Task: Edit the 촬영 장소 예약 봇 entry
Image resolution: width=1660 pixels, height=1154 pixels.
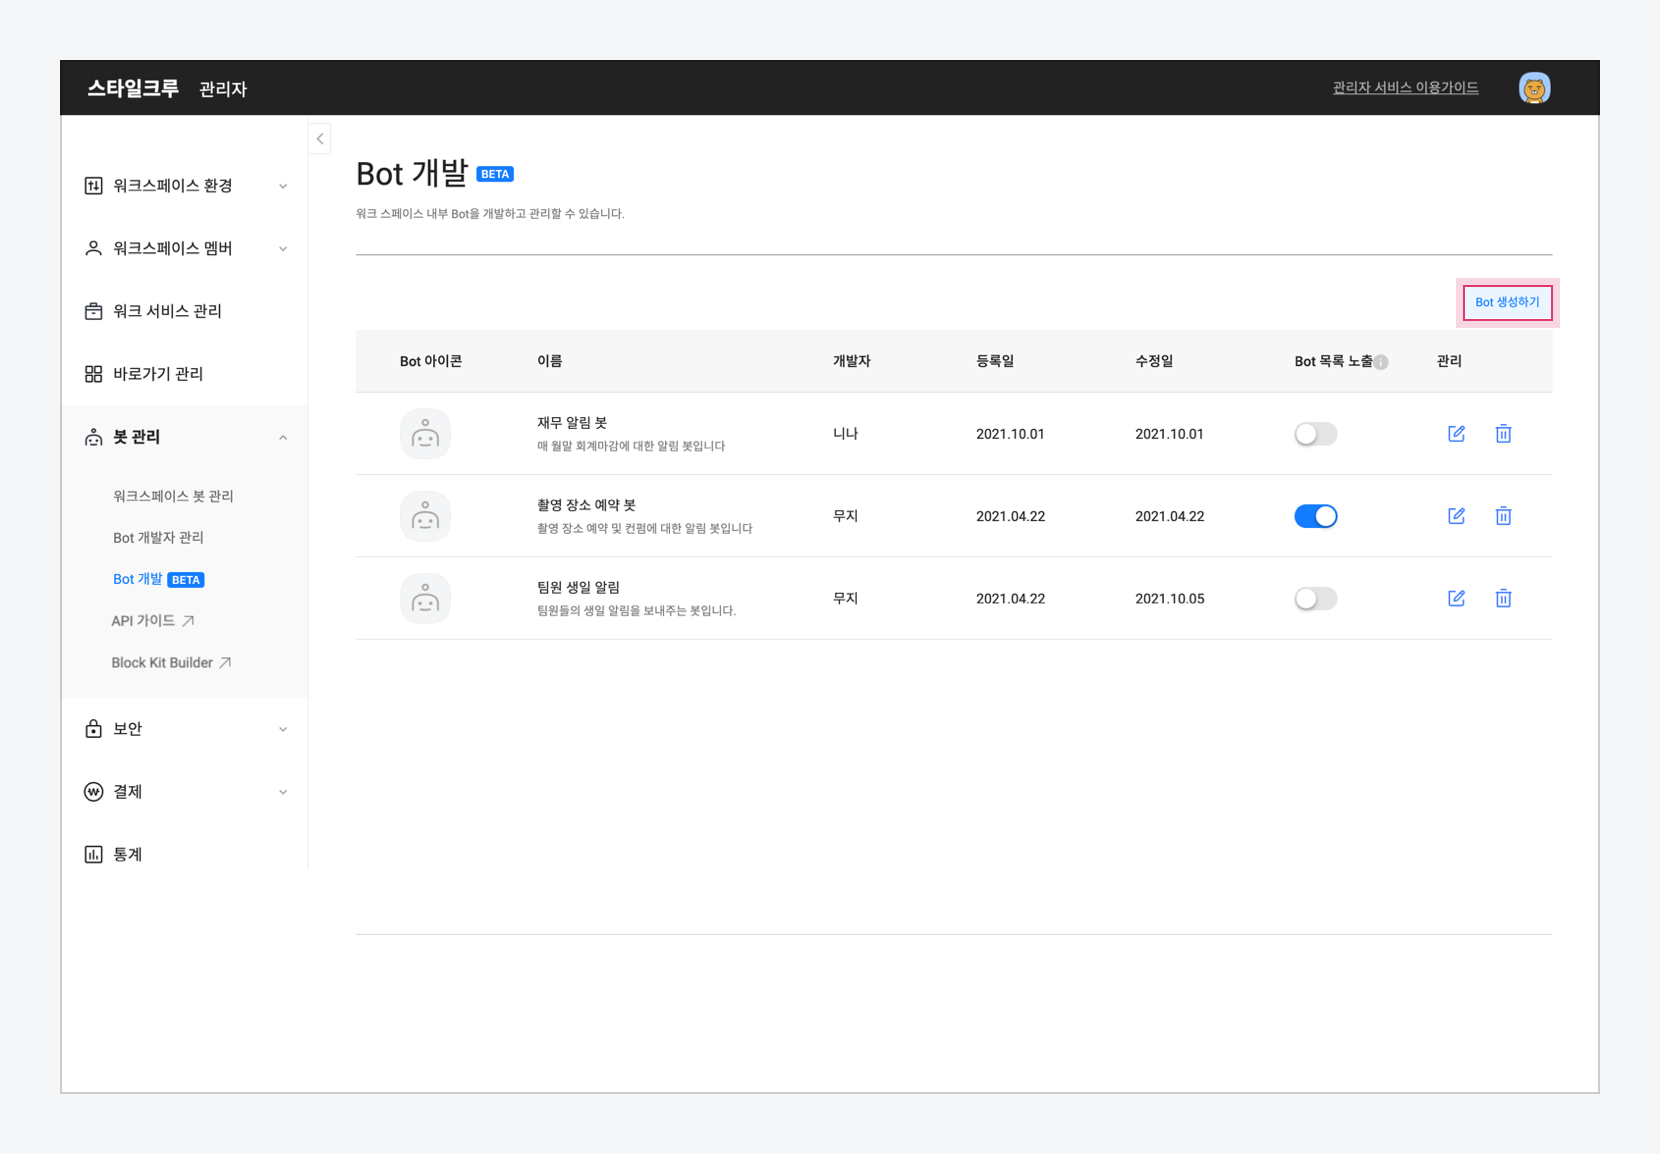Action: pyautogui.click(x=1456, y=516)
